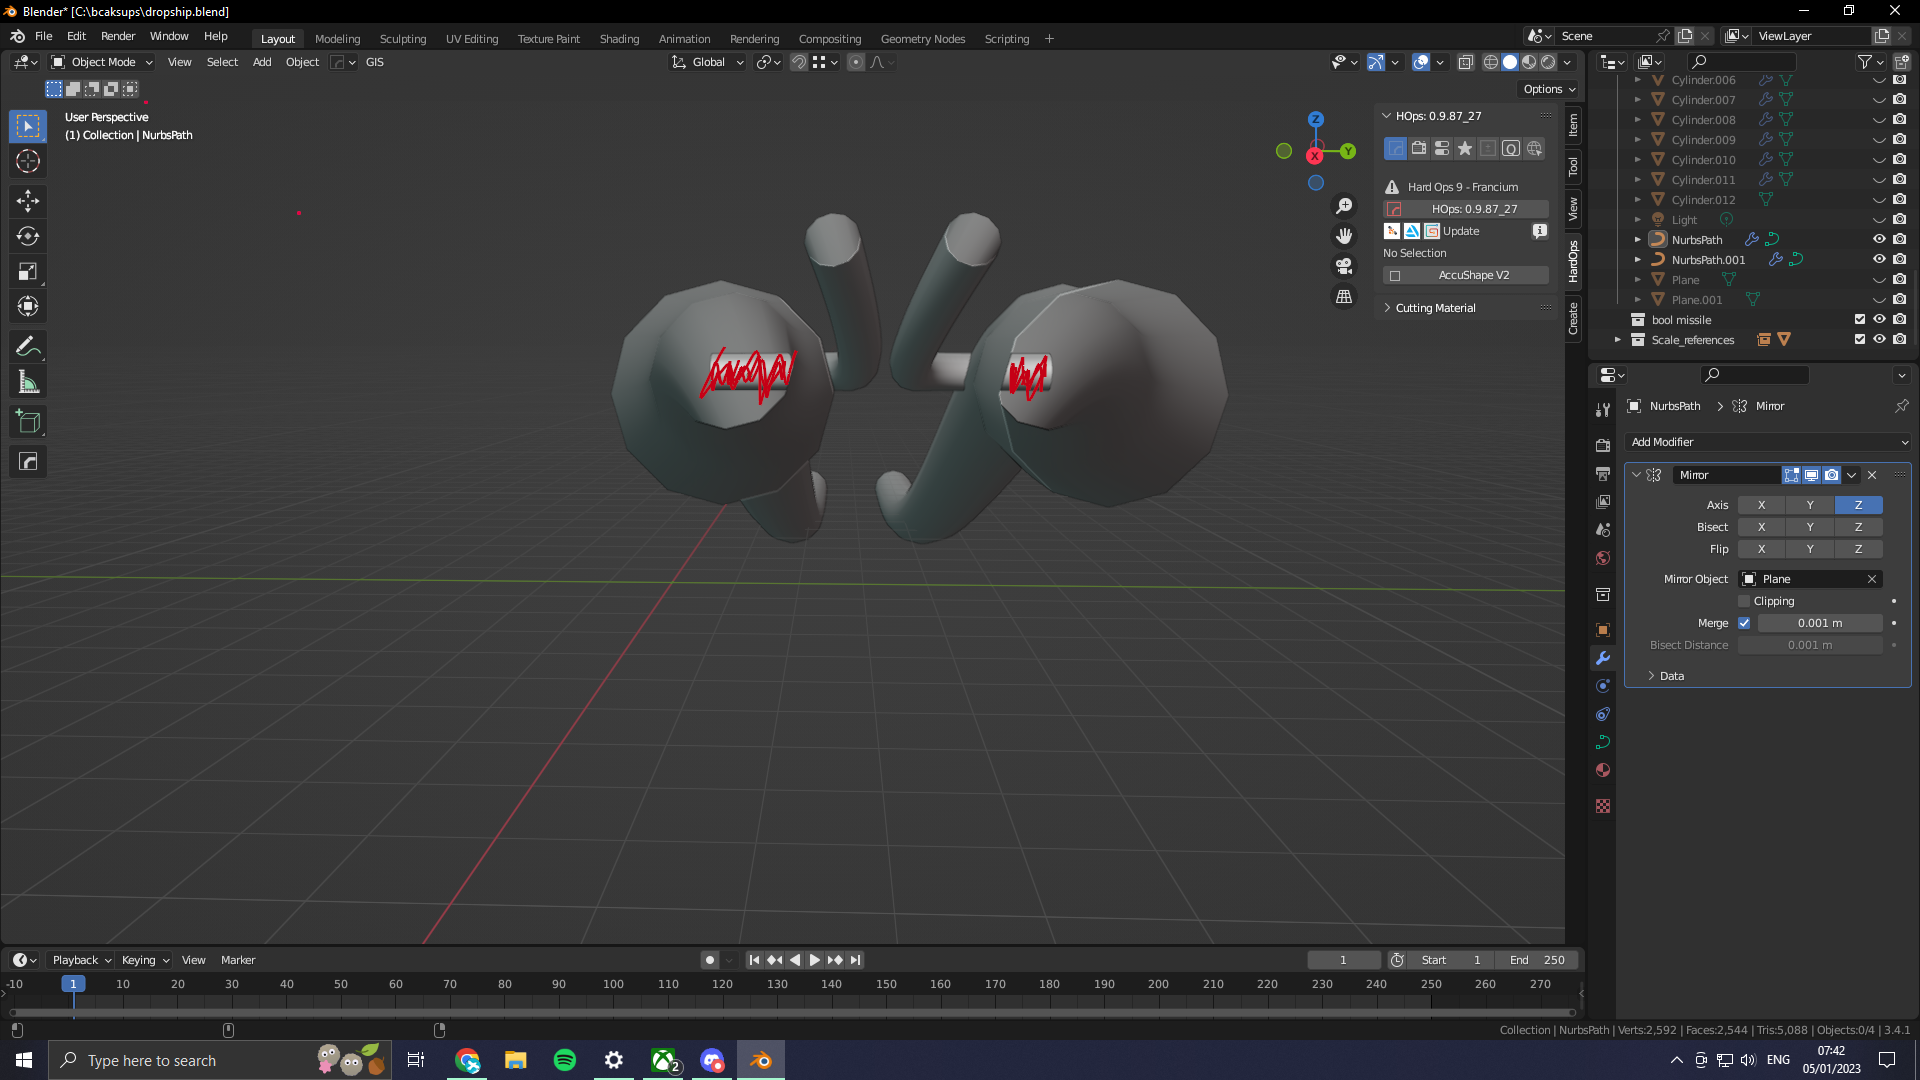The image size is (1920, 1080).
Task: Switch orthographic perspective grid icon
Action: pos(1344,297)
